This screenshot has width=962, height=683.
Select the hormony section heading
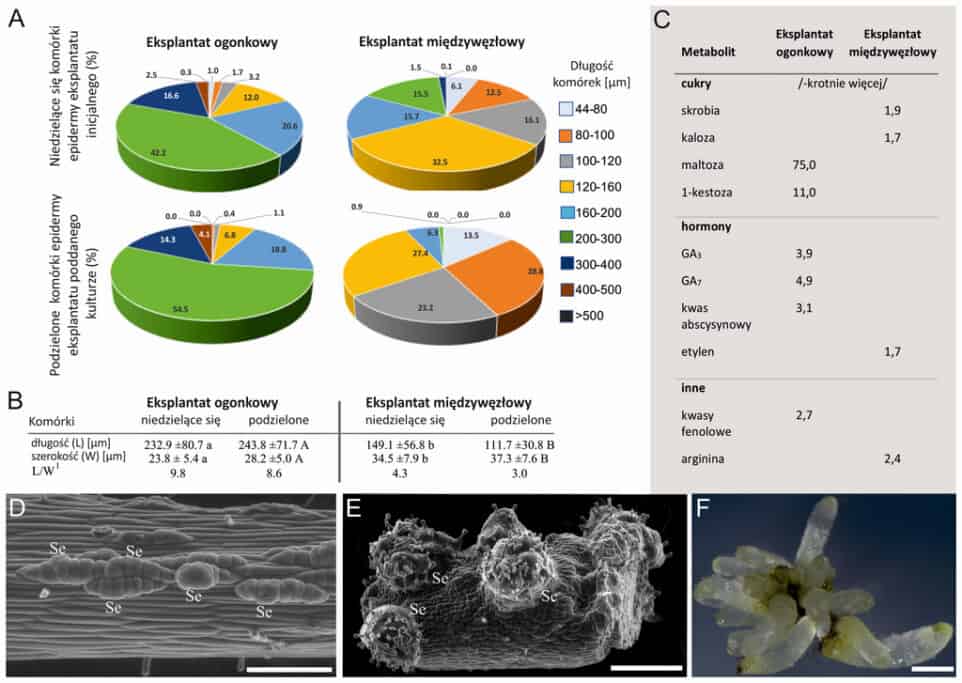pyautogui.click(x=706, y=226)
